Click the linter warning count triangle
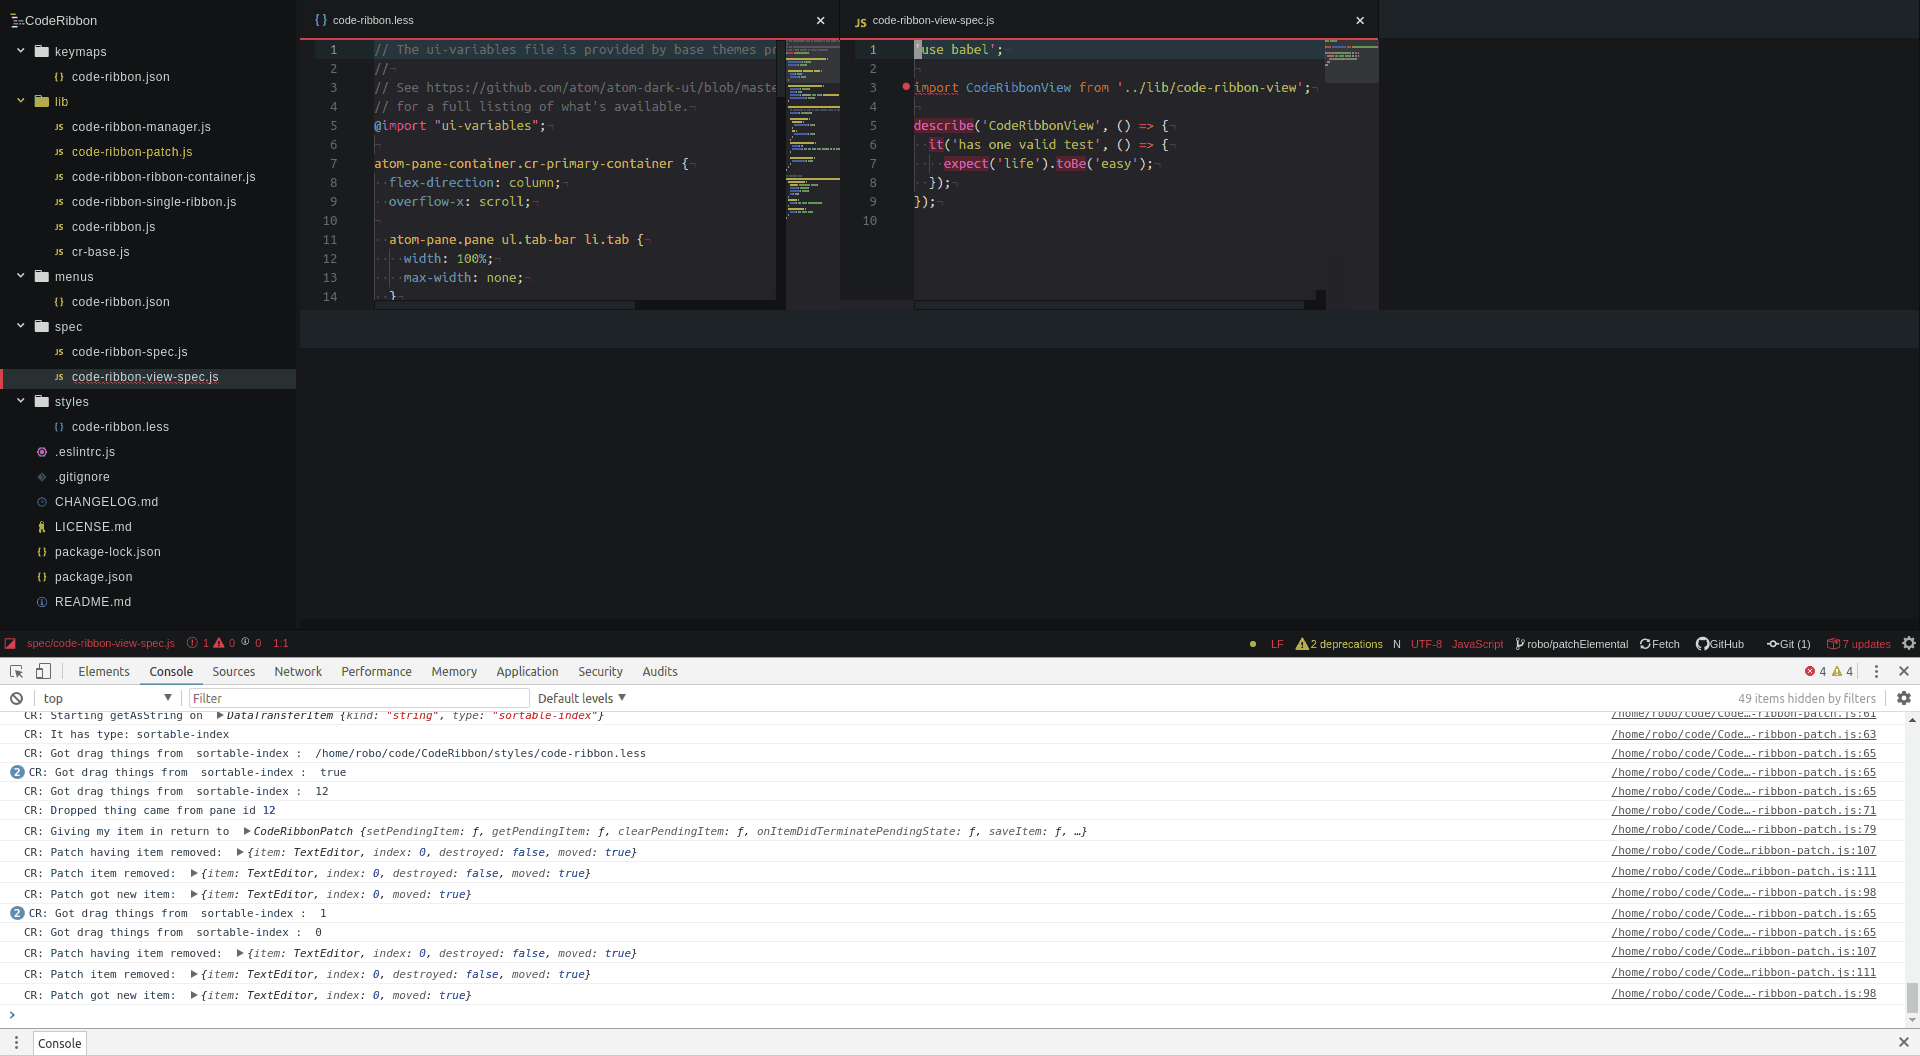Image resolution: width=1920 pixels, height=1056 pixels. 219,643
